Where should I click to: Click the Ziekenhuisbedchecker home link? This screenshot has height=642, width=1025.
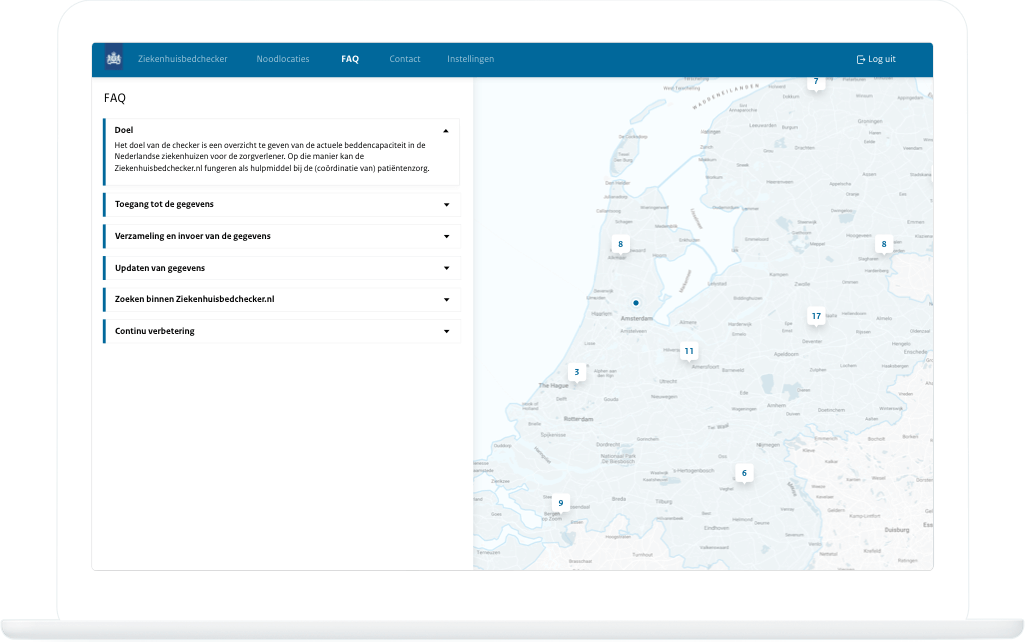tap(182, 59)
